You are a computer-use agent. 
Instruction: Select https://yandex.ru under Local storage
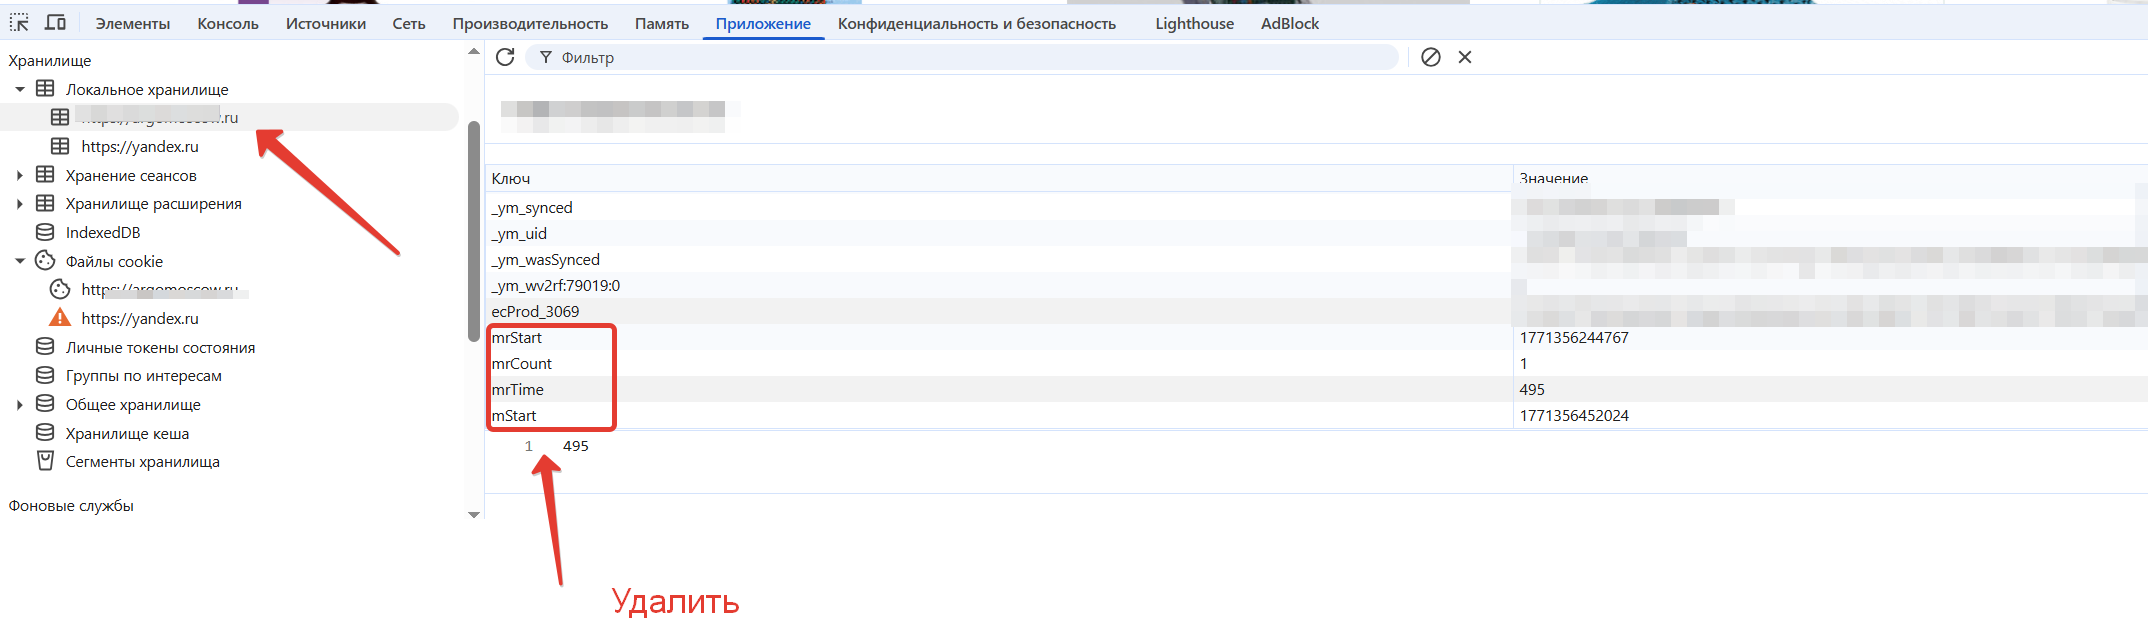click(140, 146)
